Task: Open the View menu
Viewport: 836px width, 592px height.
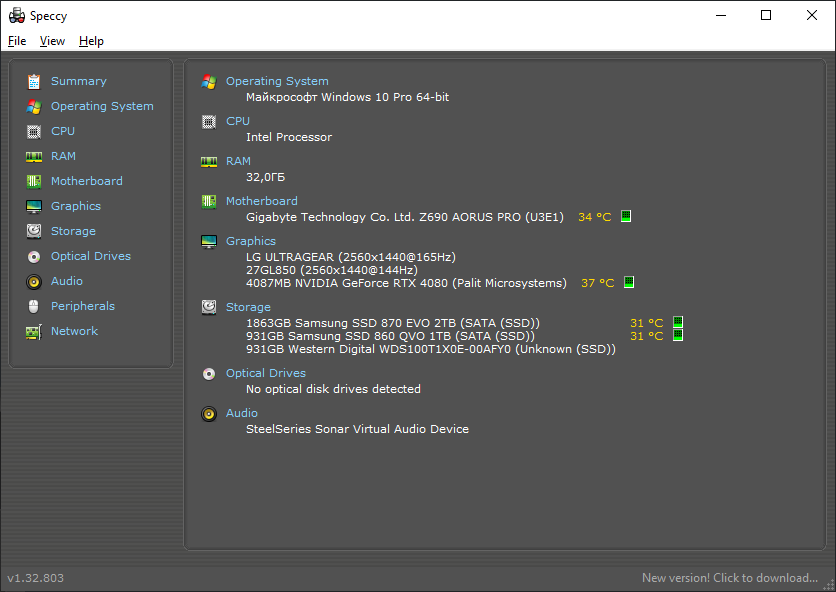Action: [x=52, y=41]
